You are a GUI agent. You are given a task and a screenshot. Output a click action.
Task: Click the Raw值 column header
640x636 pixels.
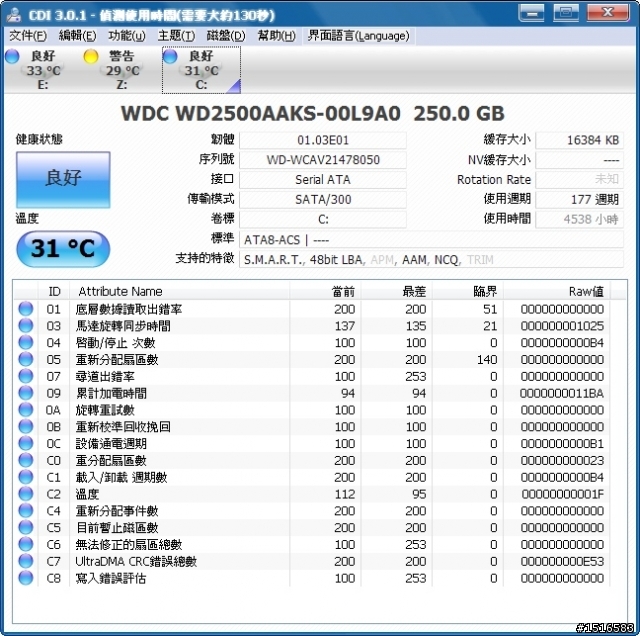557,291
